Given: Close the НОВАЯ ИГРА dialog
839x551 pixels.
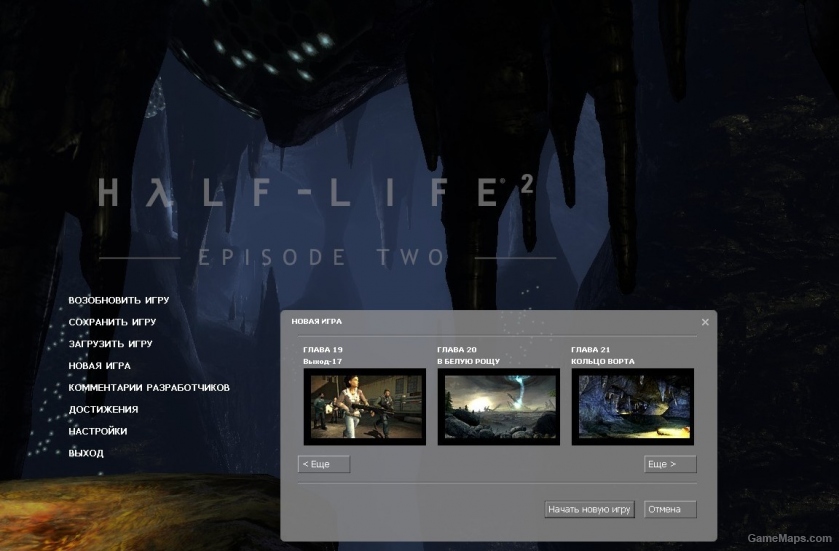Looking at the screenshot, I should click(x=705, y=322).
